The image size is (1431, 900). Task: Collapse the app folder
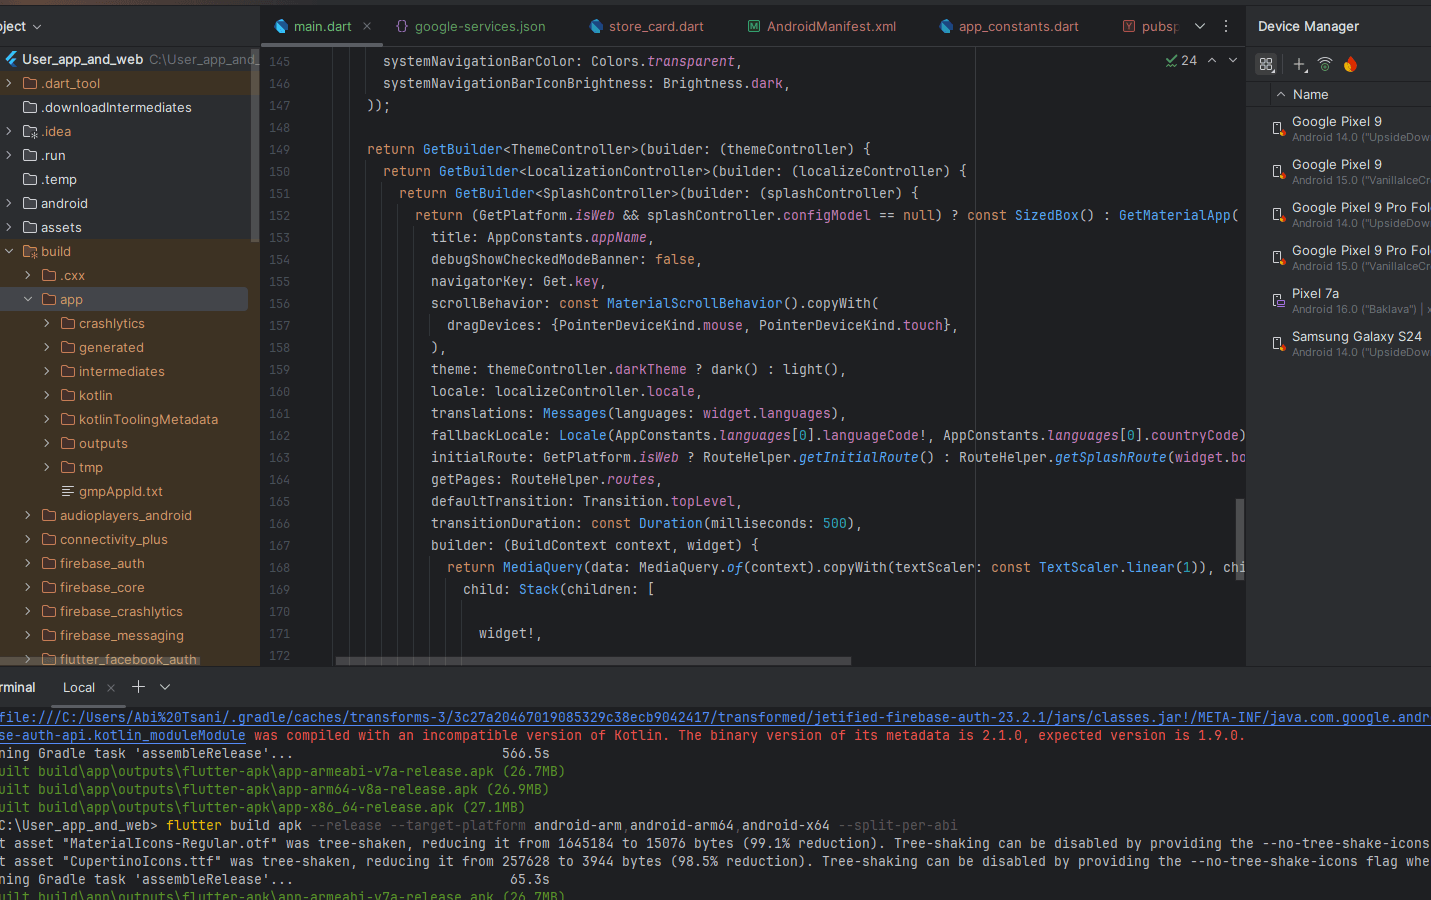pos(28,299)
